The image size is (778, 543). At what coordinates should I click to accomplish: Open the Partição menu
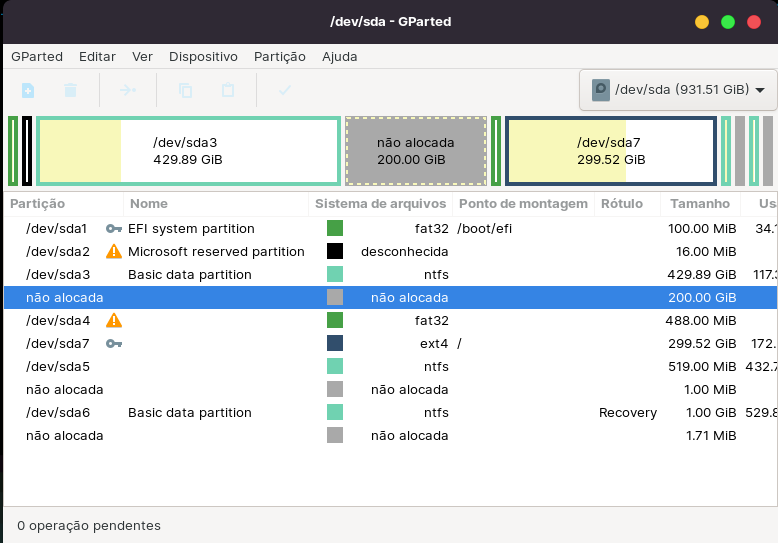click(280, 57)
